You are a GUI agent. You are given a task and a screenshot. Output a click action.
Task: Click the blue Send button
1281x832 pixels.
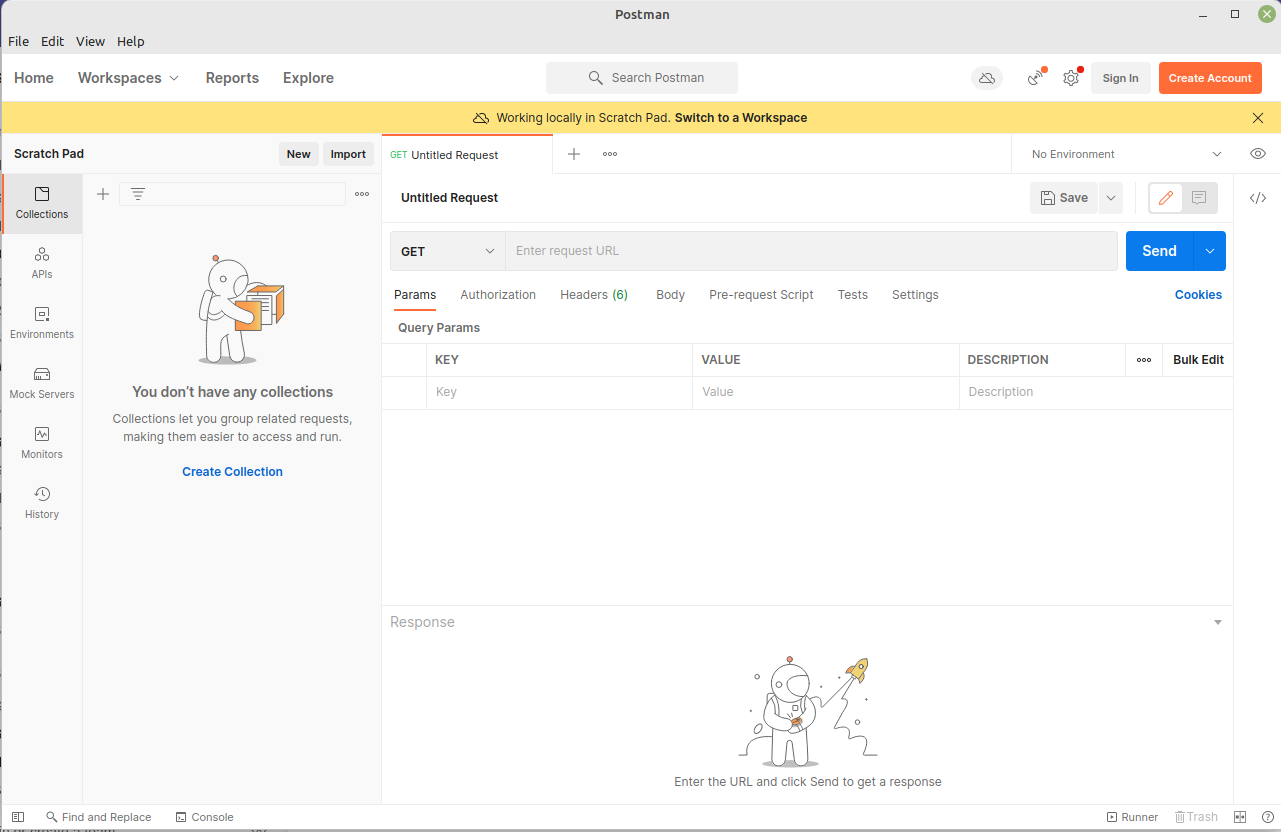coord(1160,251)
